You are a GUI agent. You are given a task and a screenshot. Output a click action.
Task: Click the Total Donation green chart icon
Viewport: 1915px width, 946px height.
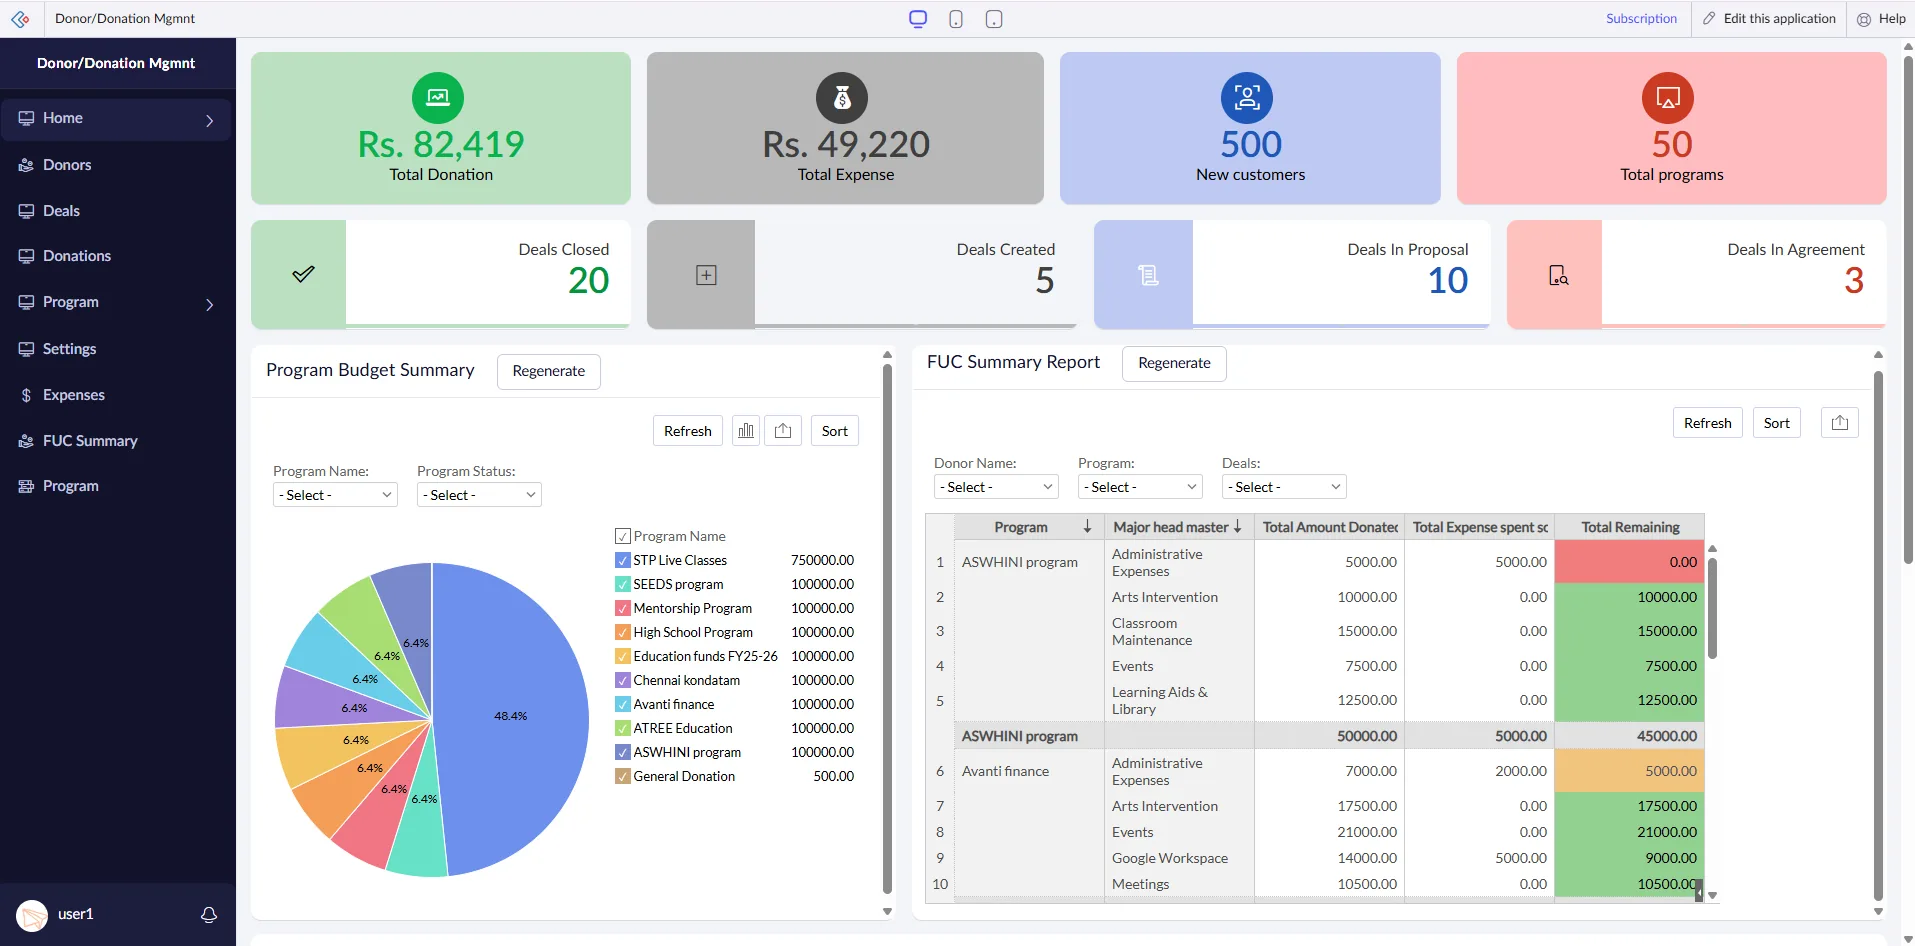[438, 98]
